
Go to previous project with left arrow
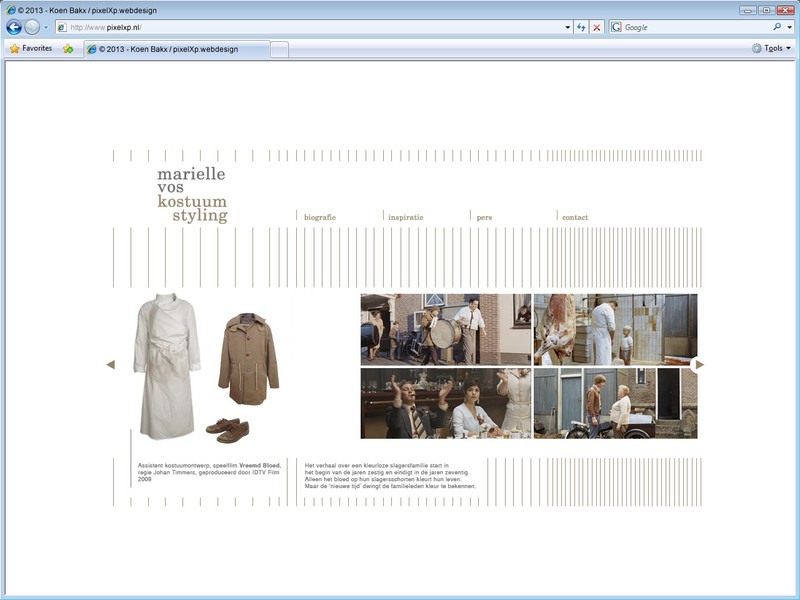pos(110,365)
